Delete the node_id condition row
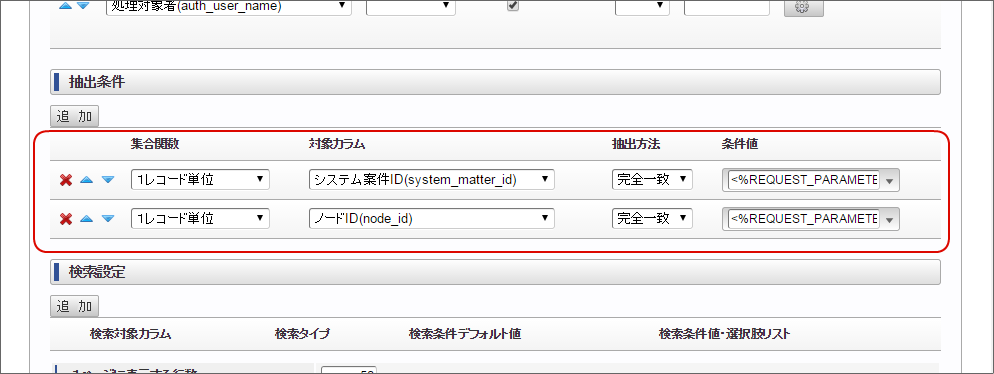This screenshot has width=994, height=374. coord(65,219)
